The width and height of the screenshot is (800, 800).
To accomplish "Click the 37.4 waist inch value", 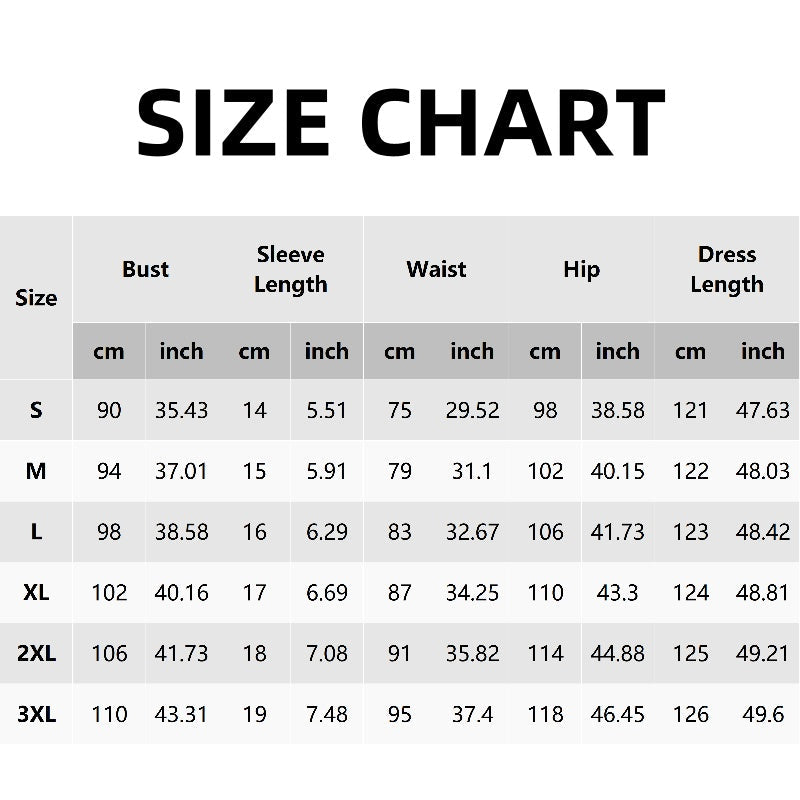I will pos(472,715).
